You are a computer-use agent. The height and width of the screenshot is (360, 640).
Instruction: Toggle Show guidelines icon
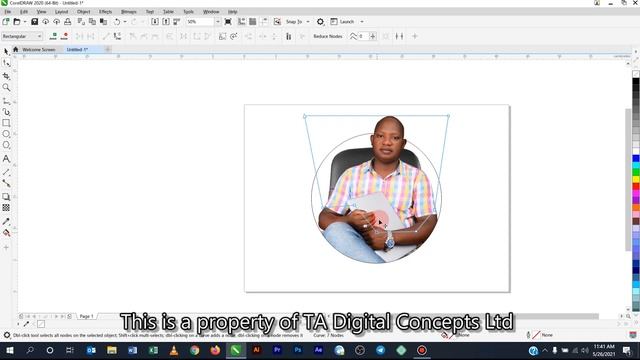[264, 22]
